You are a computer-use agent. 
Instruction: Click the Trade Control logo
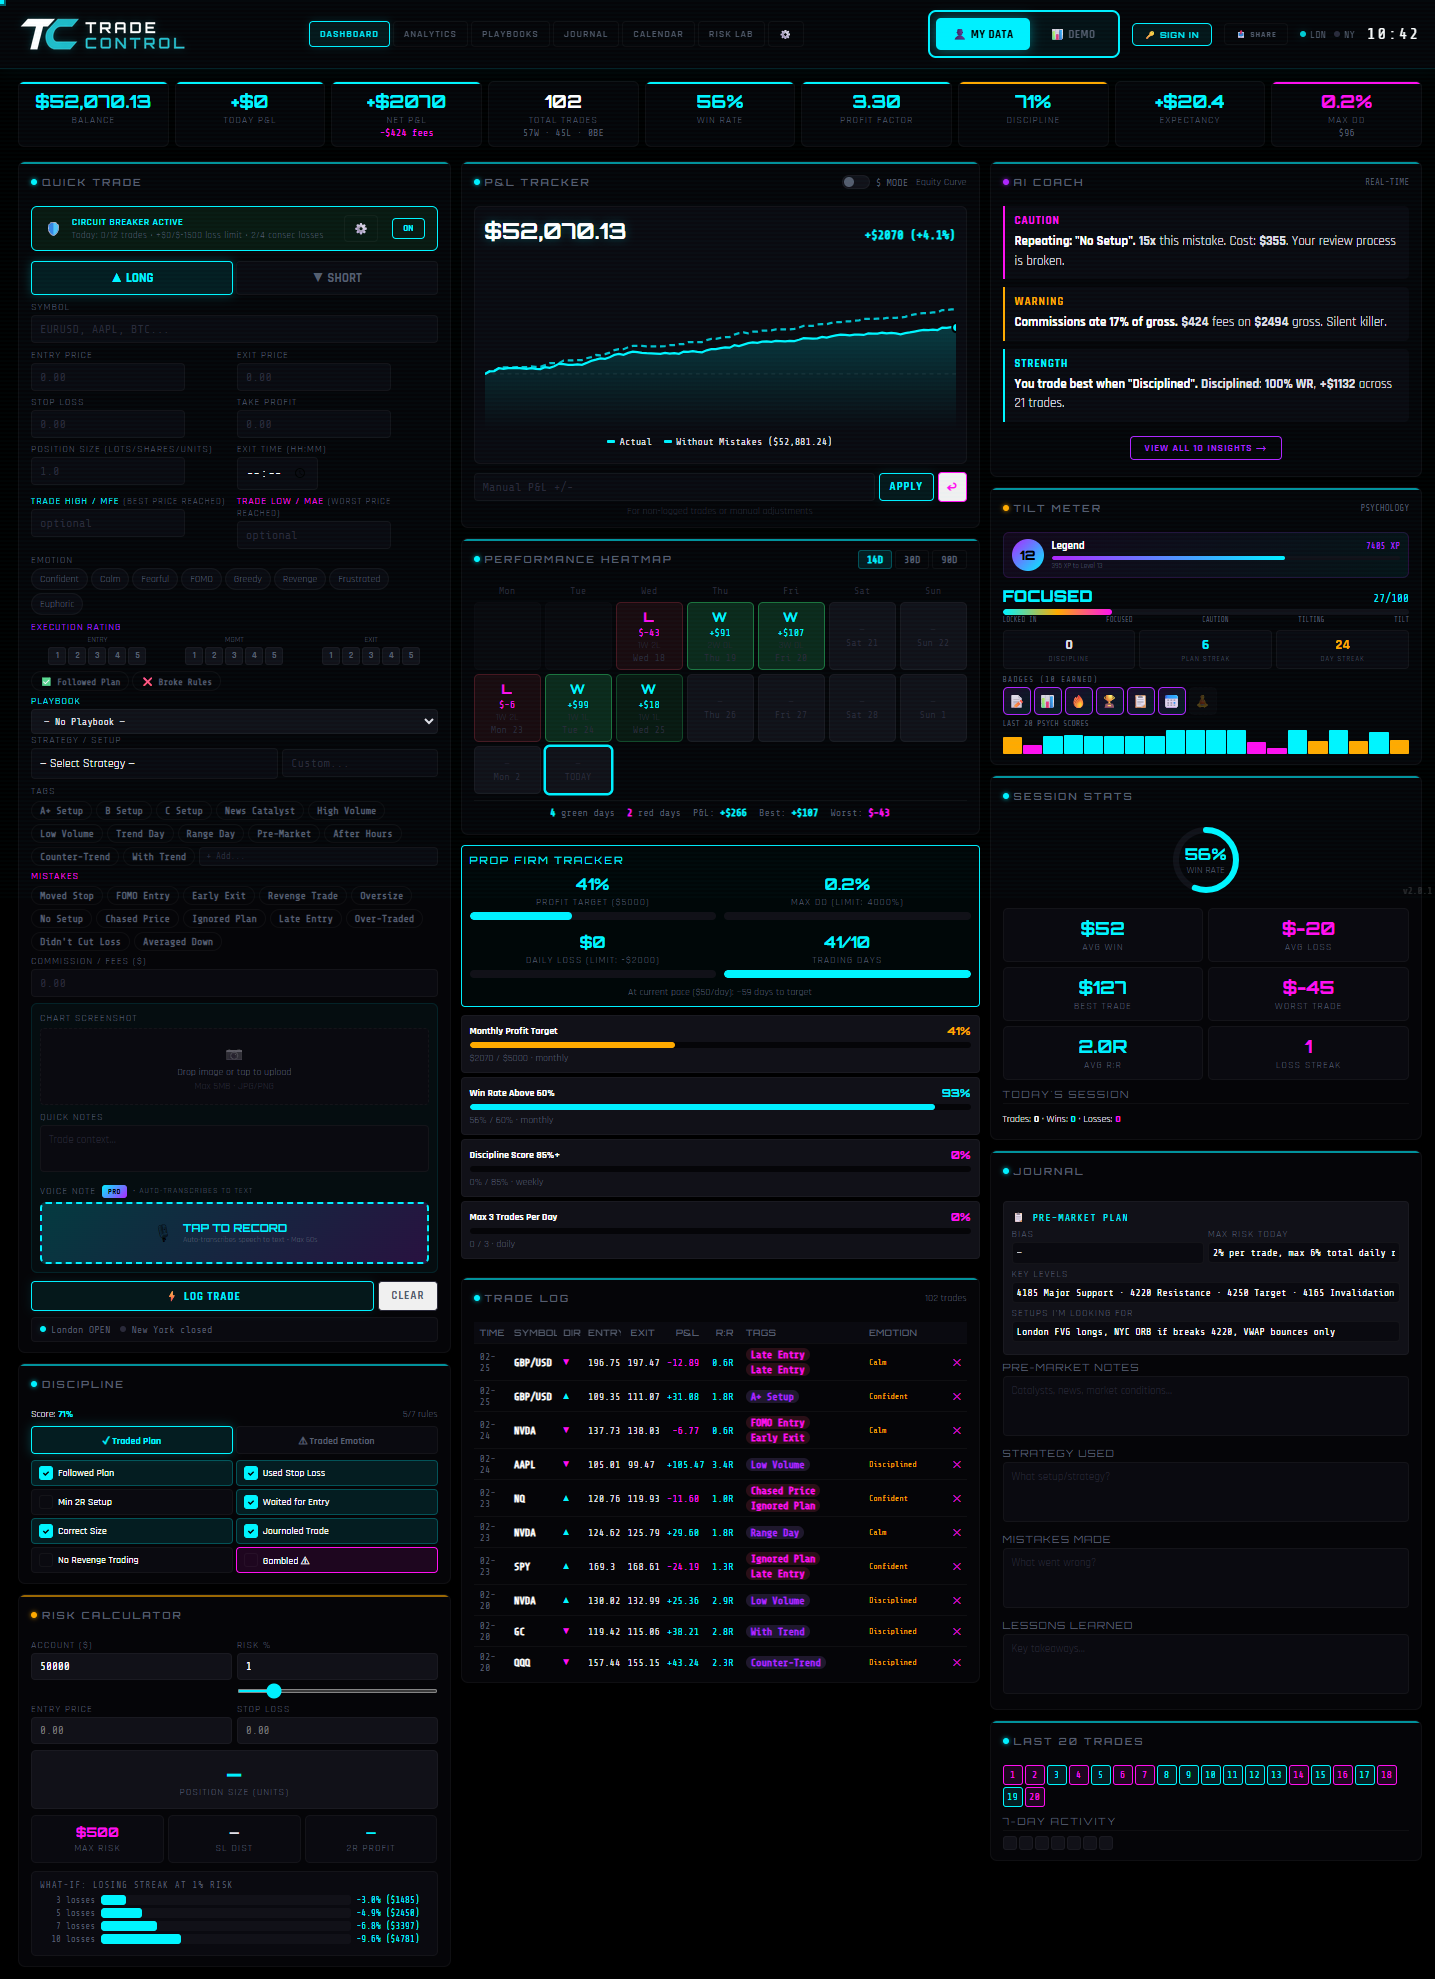(103, 35)
